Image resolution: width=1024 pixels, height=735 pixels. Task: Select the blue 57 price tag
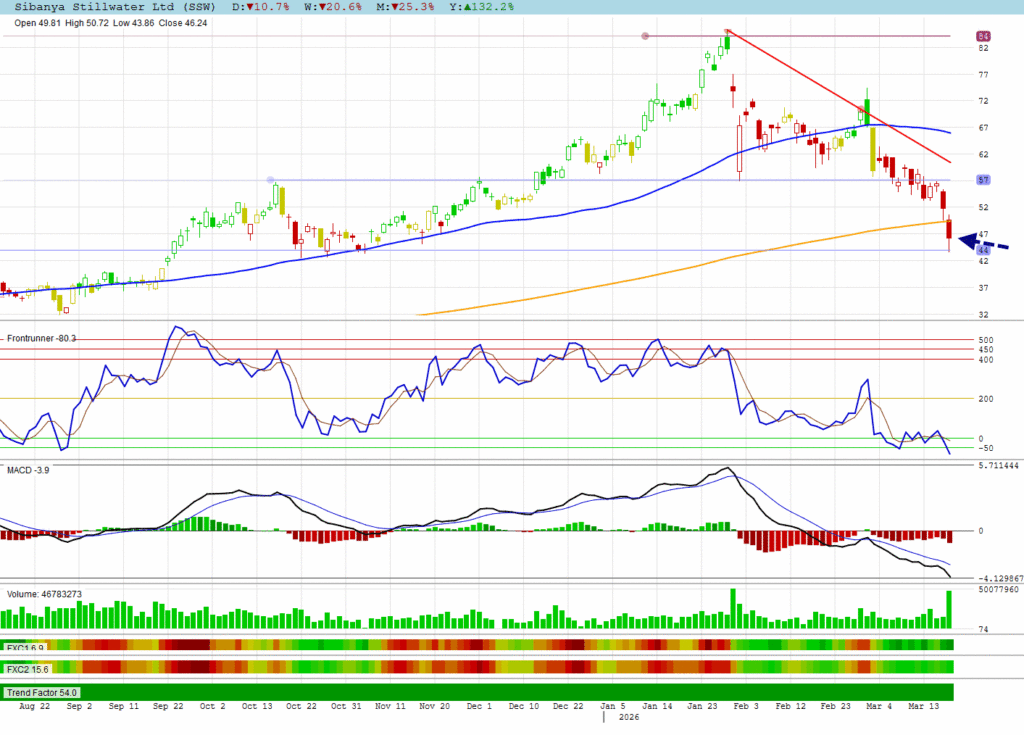click(983, 180)
